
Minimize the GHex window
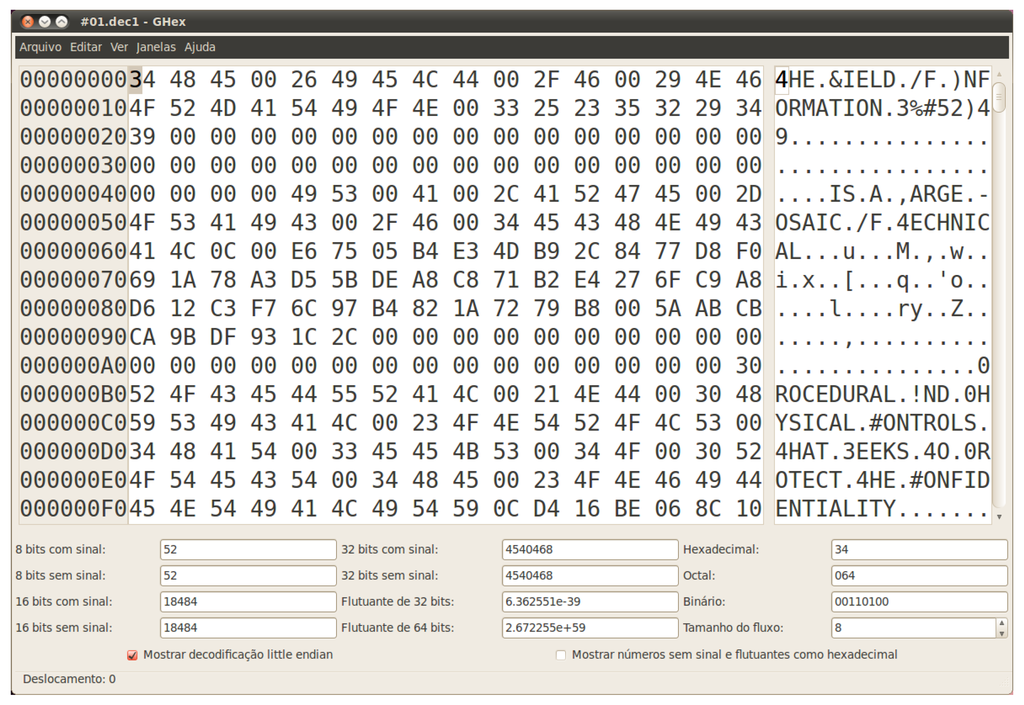tap(45, 21)
